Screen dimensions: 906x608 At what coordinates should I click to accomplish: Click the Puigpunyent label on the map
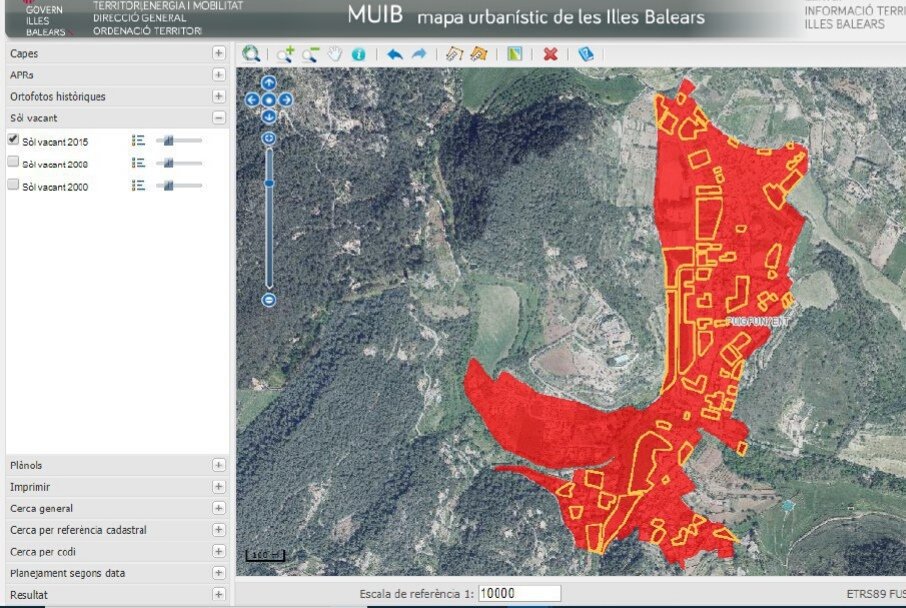[x=757, y=321]
